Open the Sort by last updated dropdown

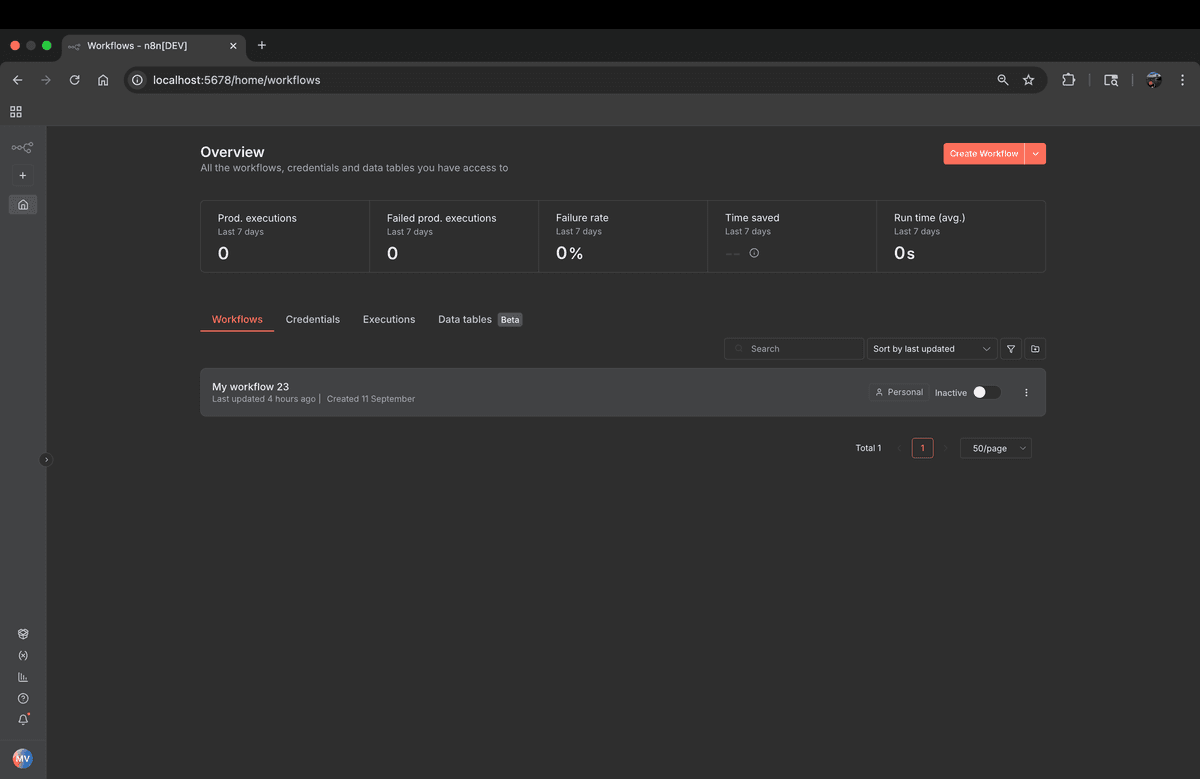tap(930, 349)
